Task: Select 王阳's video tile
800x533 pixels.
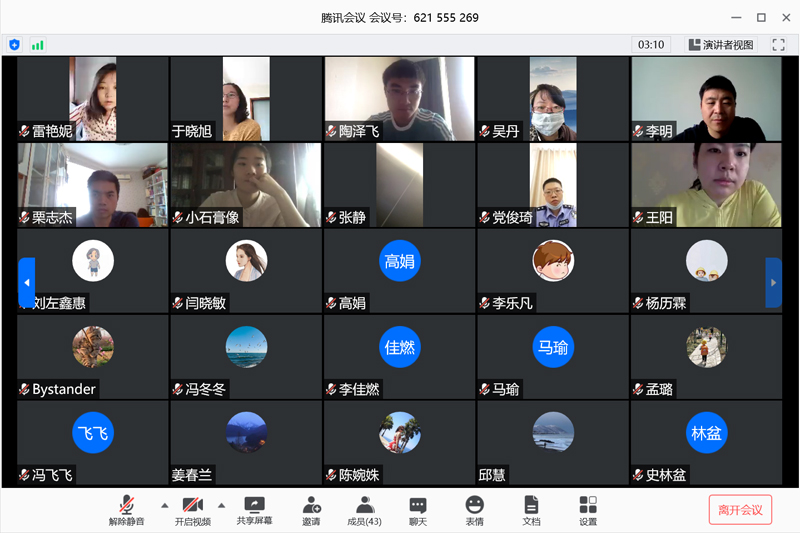Action: 706,185
